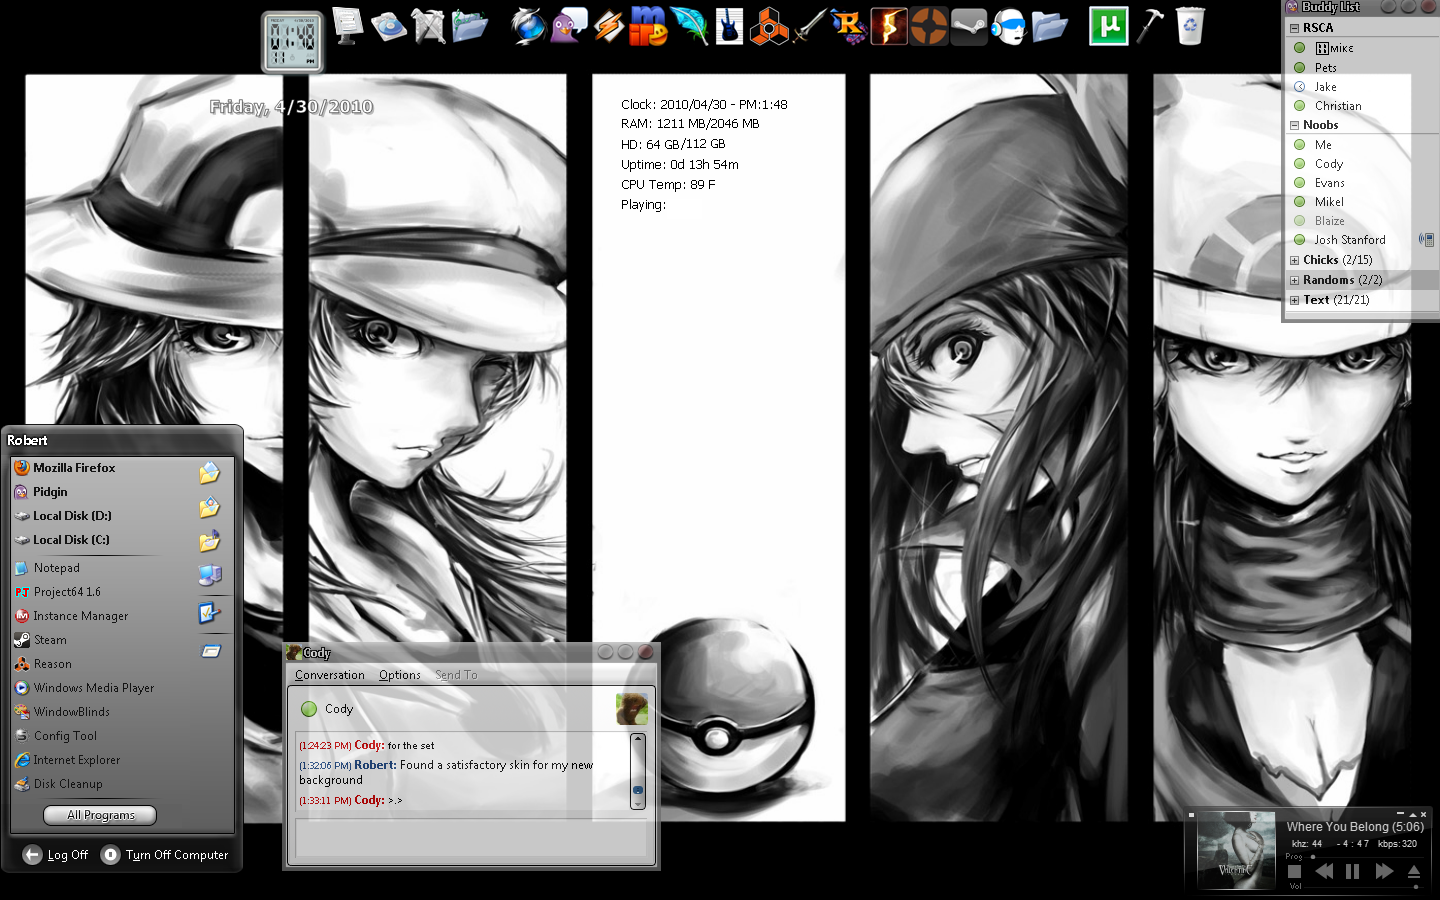Pause the currently playing song
The image size is (1440, 900).
pyautogui.click(x=1352, y=871)
